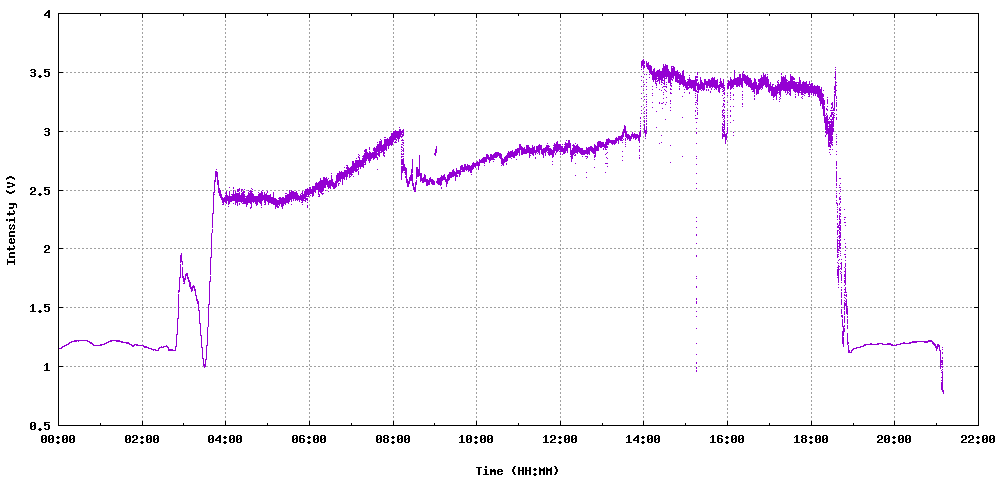This screenshot has height=480, width=1000.
Task: Click the Intensity (V) axis title
Action: pos(11,220)
